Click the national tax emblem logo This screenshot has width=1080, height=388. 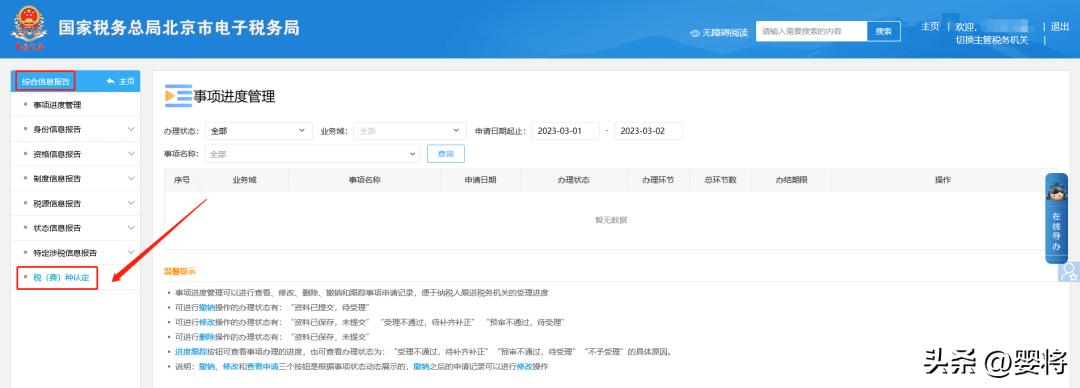click(x=29, y=28)
